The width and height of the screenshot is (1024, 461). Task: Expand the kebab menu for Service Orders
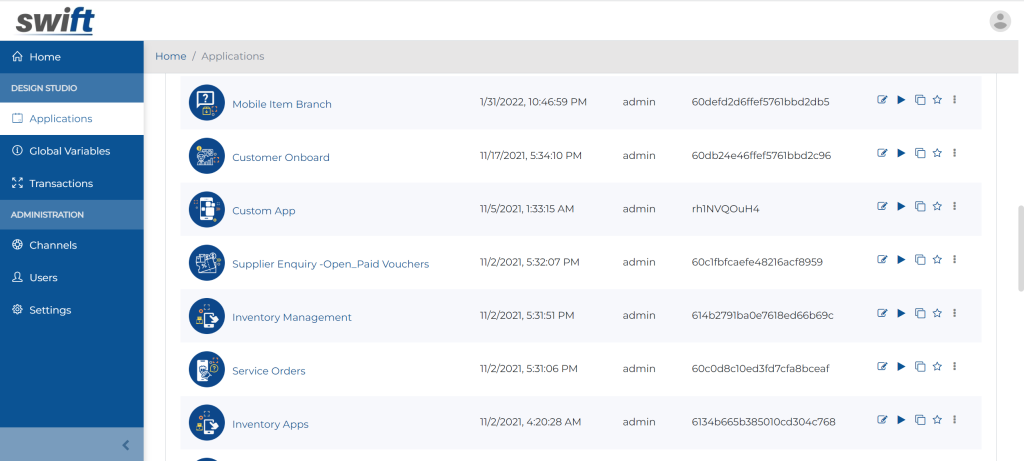pyautogui.click(x=955, y=367)
